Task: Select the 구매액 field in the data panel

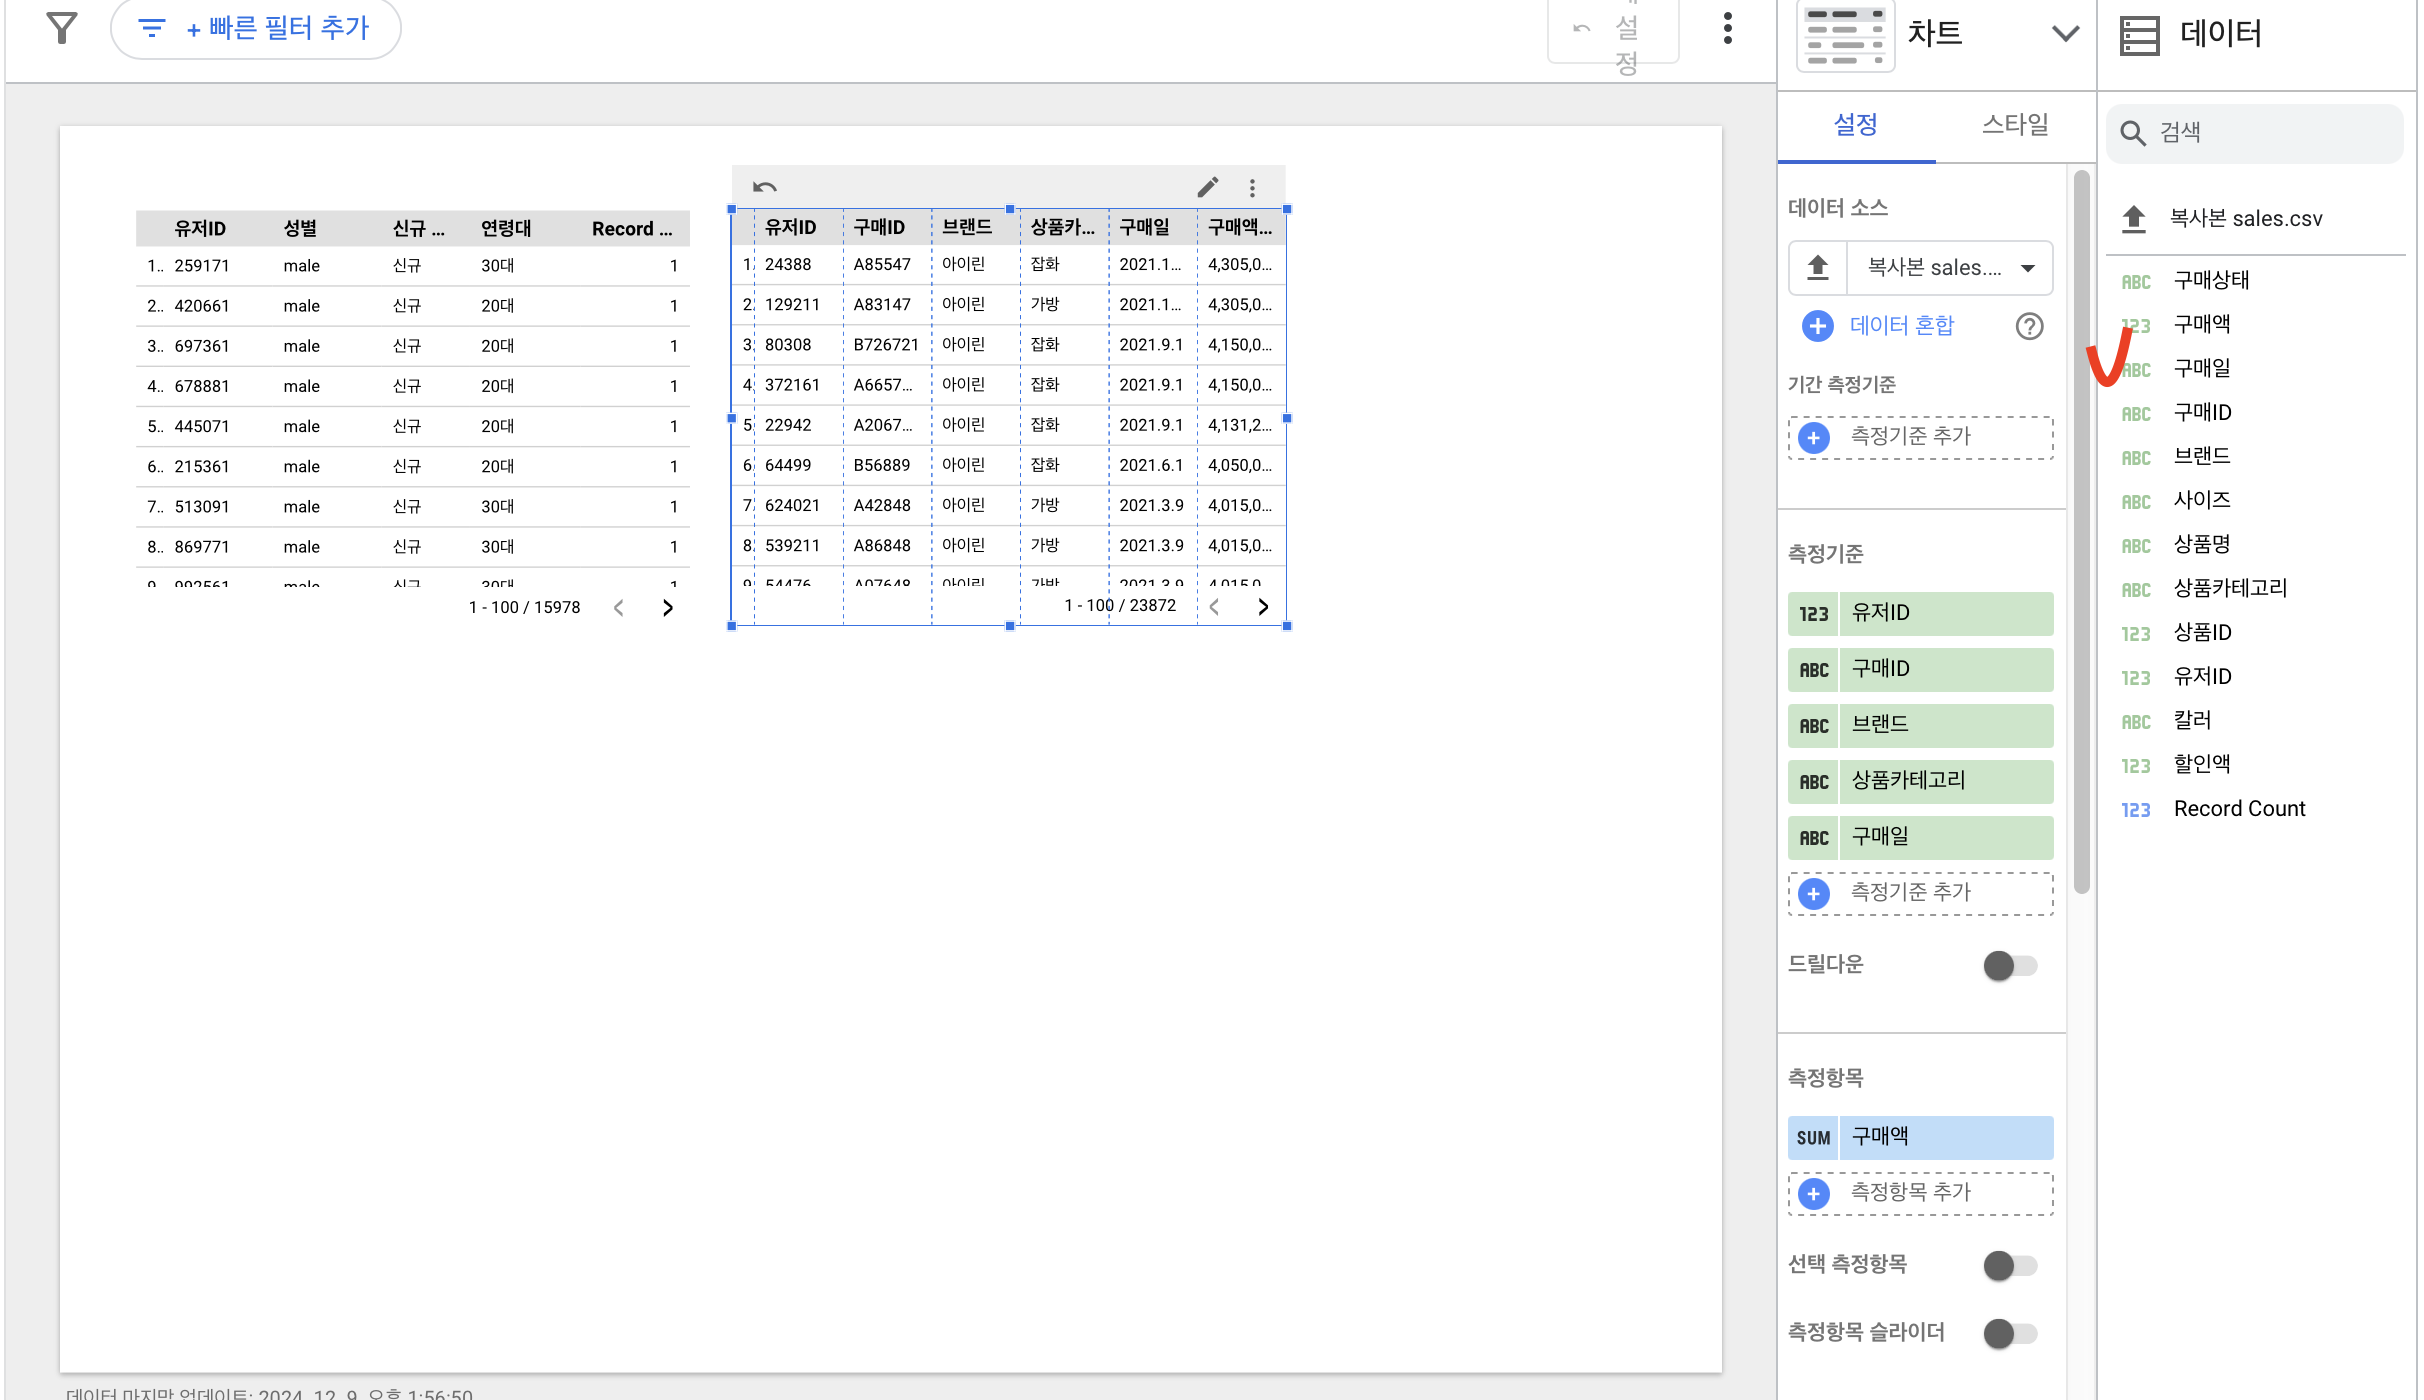Action: [x=2202, y=325]
